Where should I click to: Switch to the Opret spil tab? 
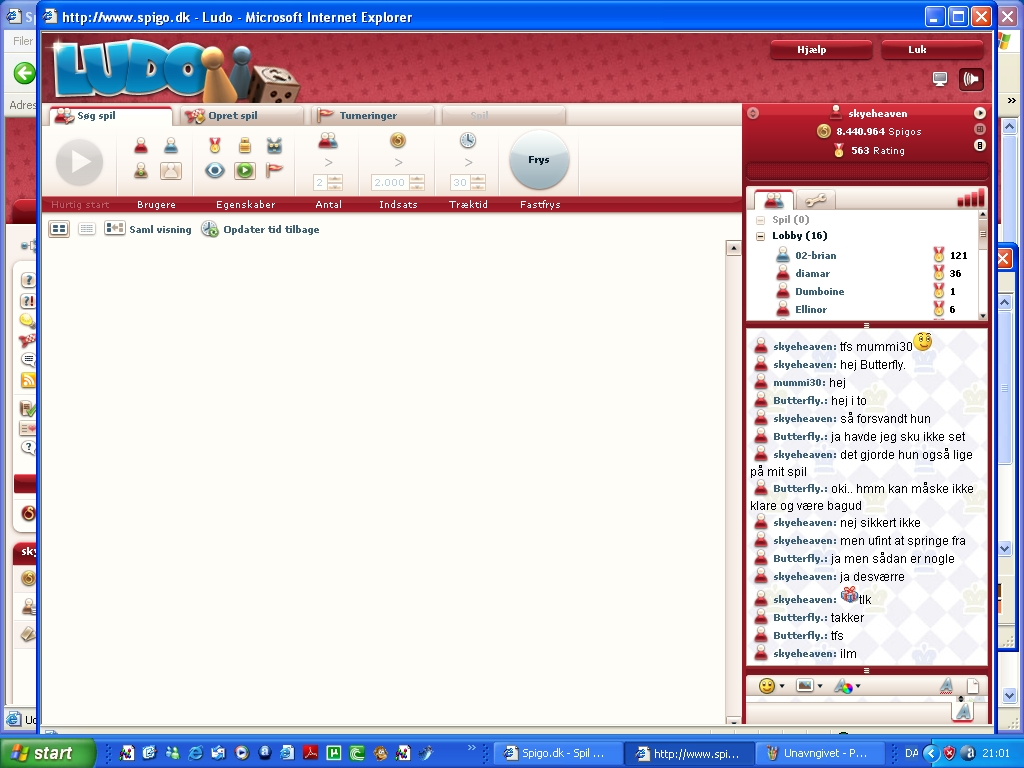[x=242, y=116]
